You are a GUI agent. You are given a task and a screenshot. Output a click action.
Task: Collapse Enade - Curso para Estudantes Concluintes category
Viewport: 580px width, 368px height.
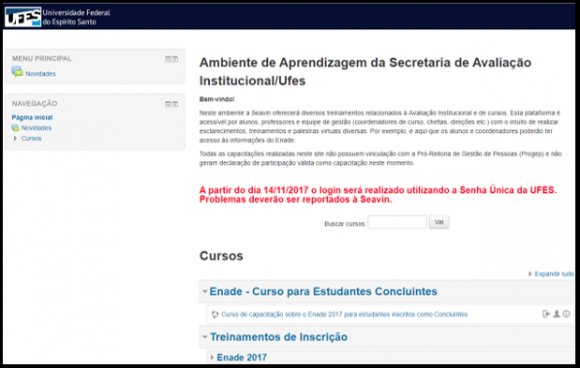205,291
